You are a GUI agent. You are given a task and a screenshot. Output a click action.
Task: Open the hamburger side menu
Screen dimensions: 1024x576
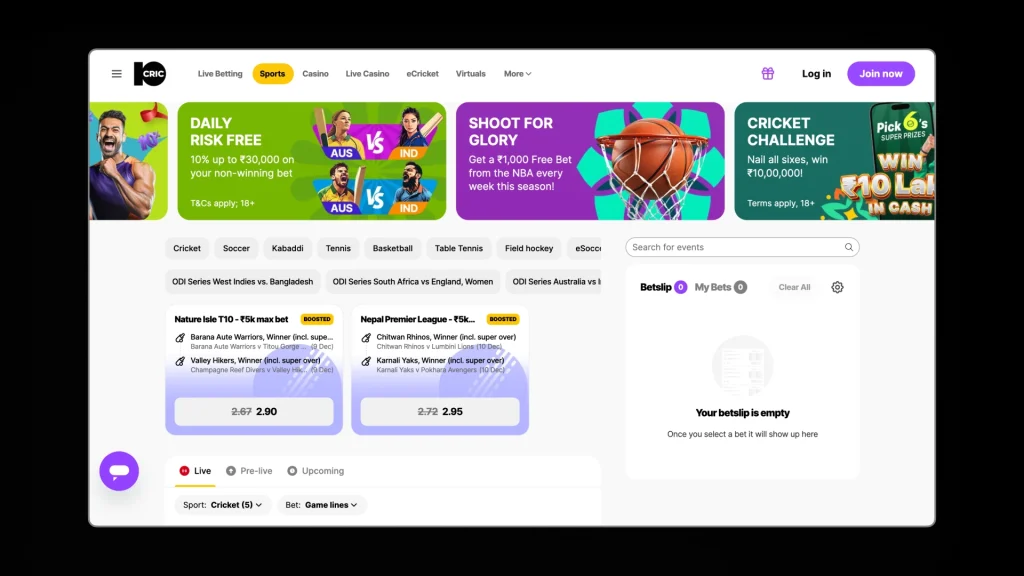pos(116,74)
